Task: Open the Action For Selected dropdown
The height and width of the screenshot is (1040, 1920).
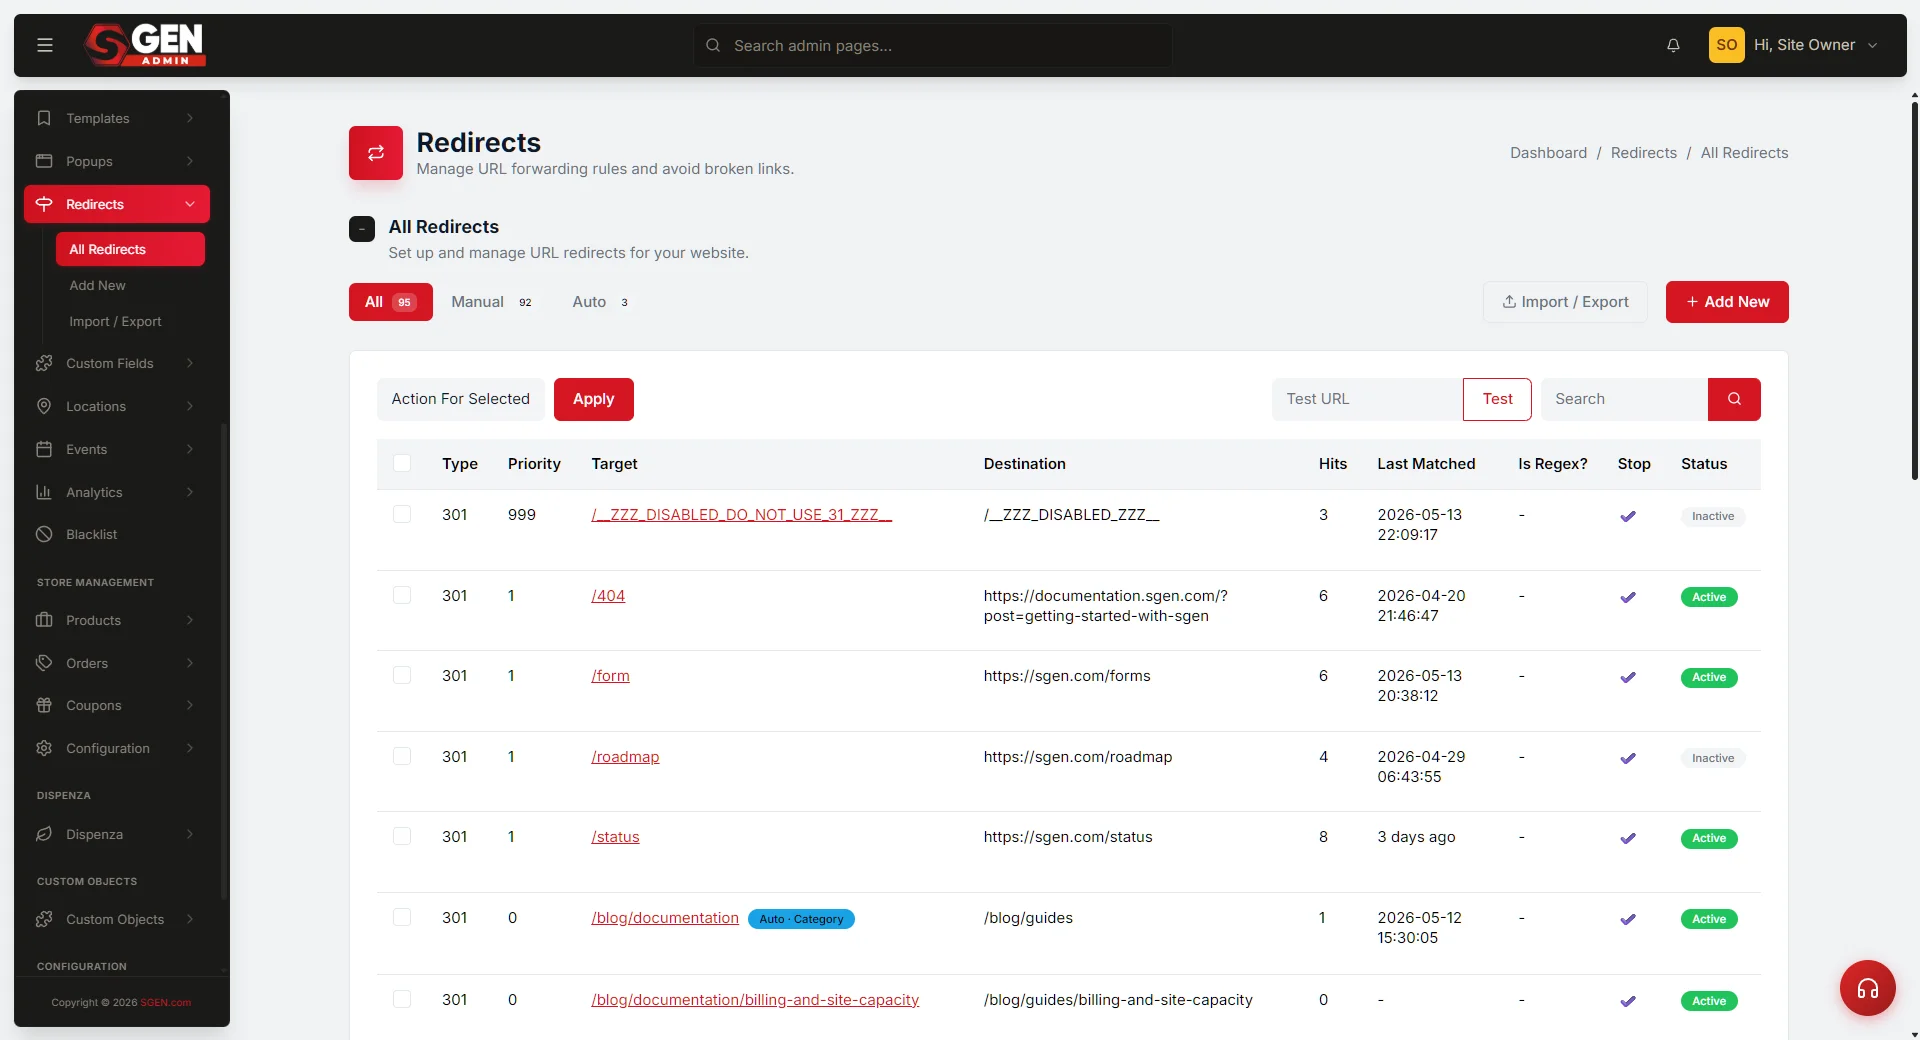Action: pyautogui.click(x=461, y=399)
